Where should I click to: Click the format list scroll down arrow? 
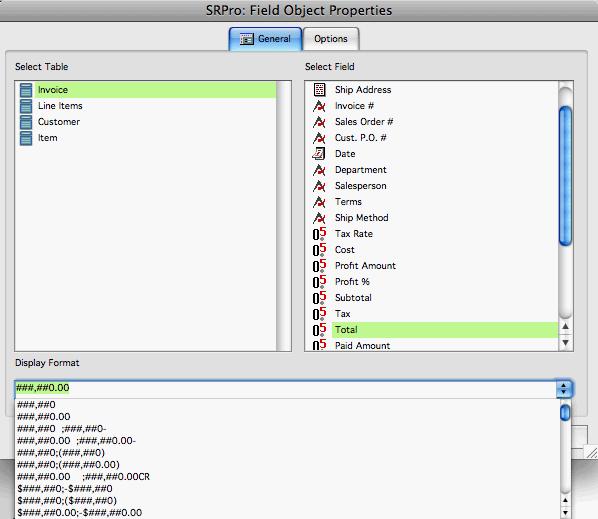click(x=565, y=513)
